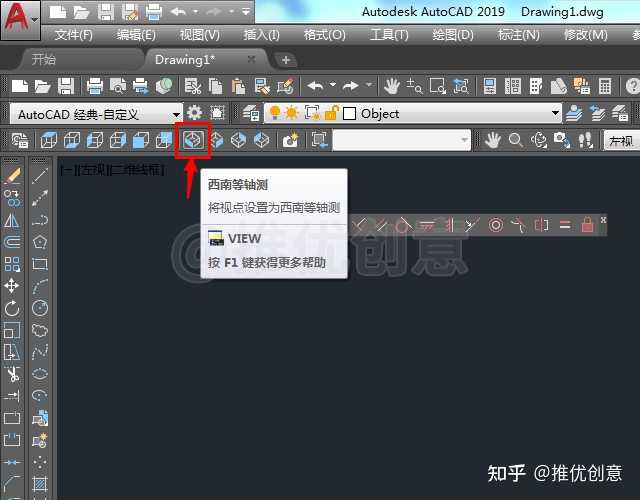The height and width of the screenshot is (500, 640).
Task: Expand the Object layer dropdown arrow
Action: [555, 113]
